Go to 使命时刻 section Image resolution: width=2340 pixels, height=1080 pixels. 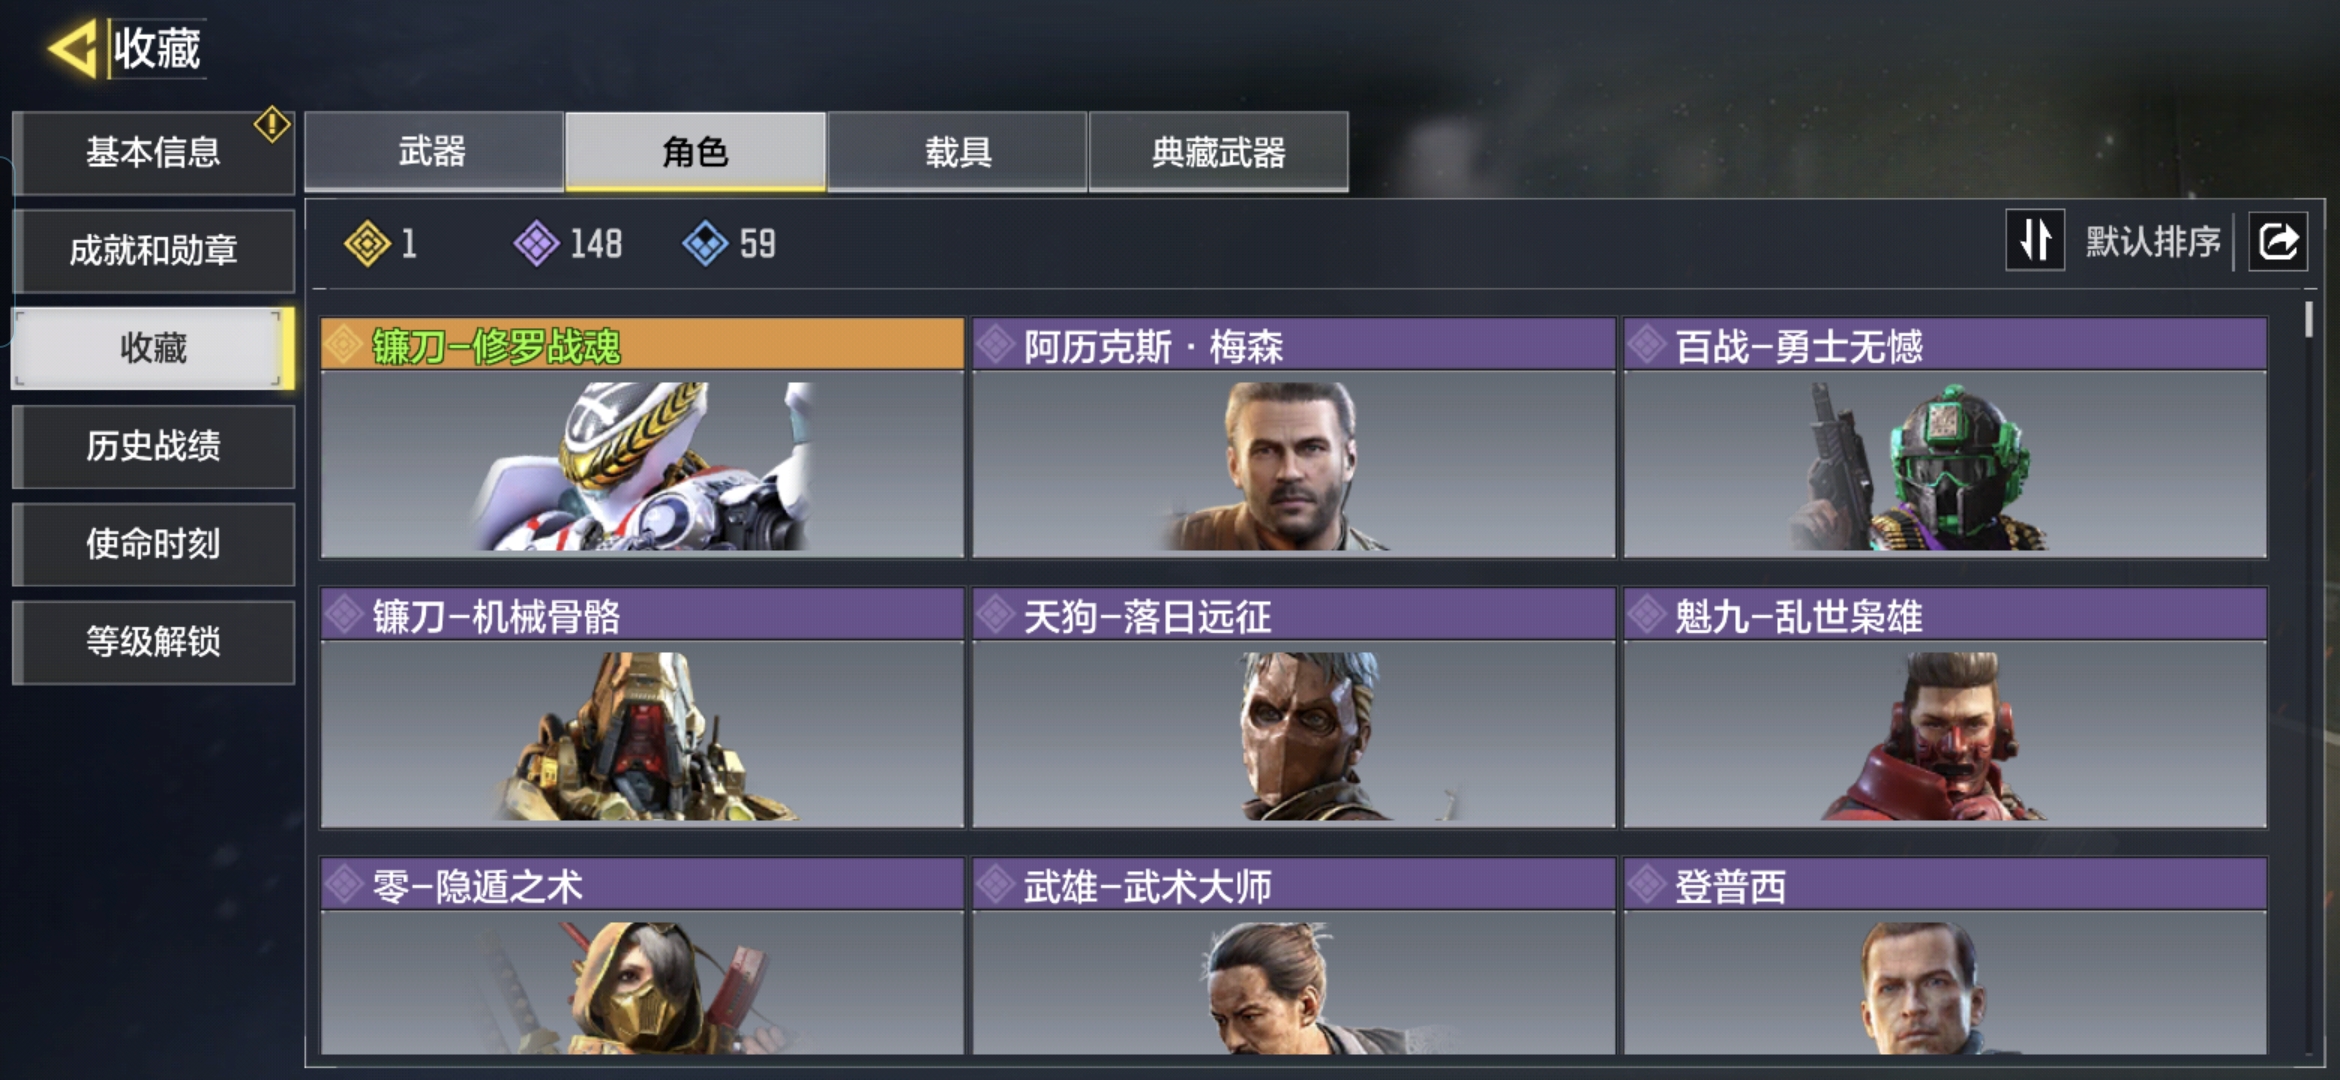(x=153, y=544)
